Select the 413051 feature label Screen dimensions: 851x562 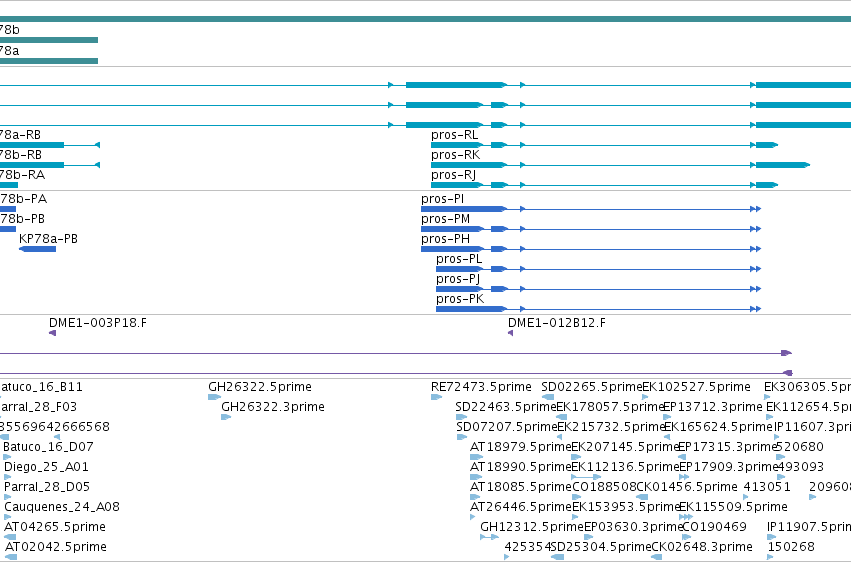[766, 487]
